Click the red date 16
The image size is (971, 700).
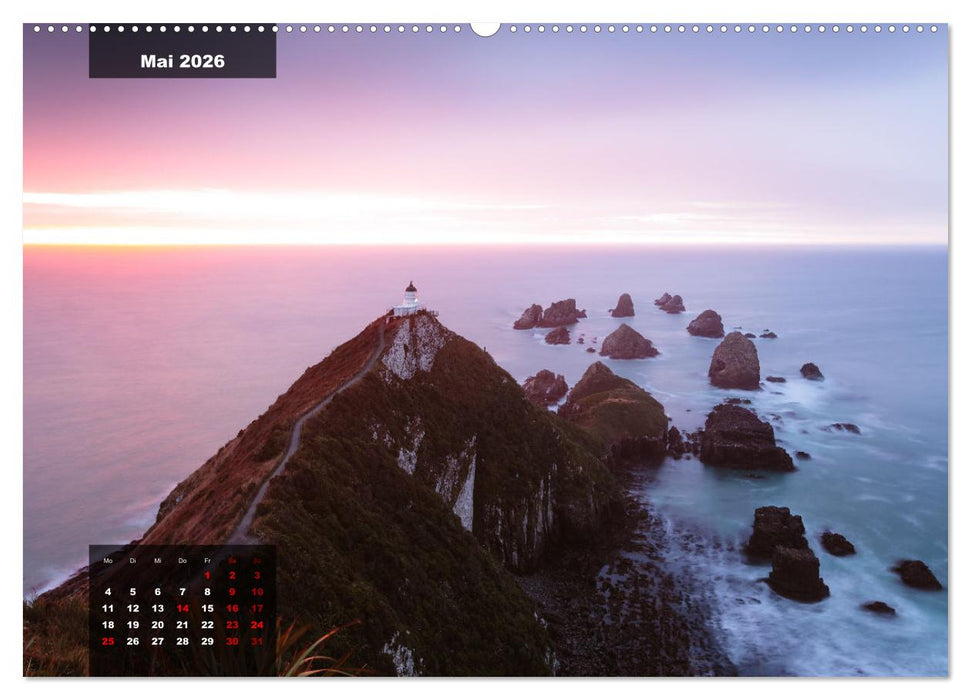pyautogui.click(x=232, y=608)
